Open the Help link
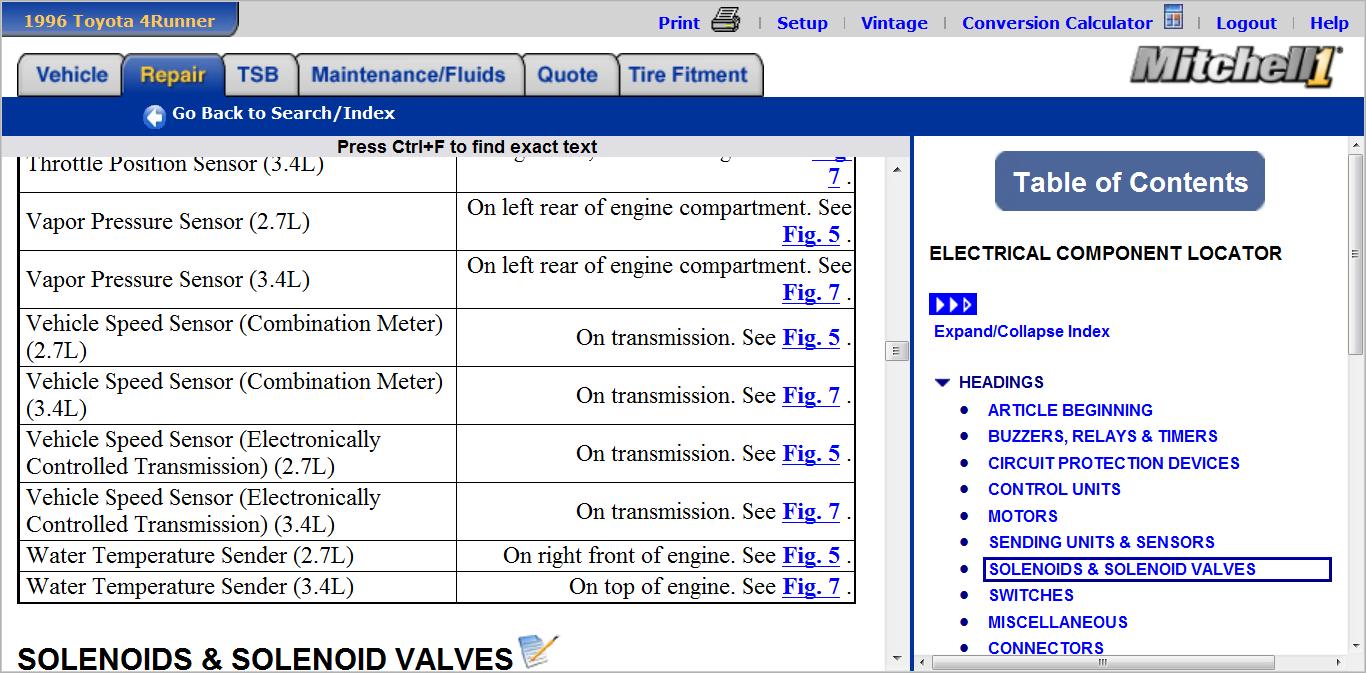Screen dimensions: 1366x673 pos(1329,23)
